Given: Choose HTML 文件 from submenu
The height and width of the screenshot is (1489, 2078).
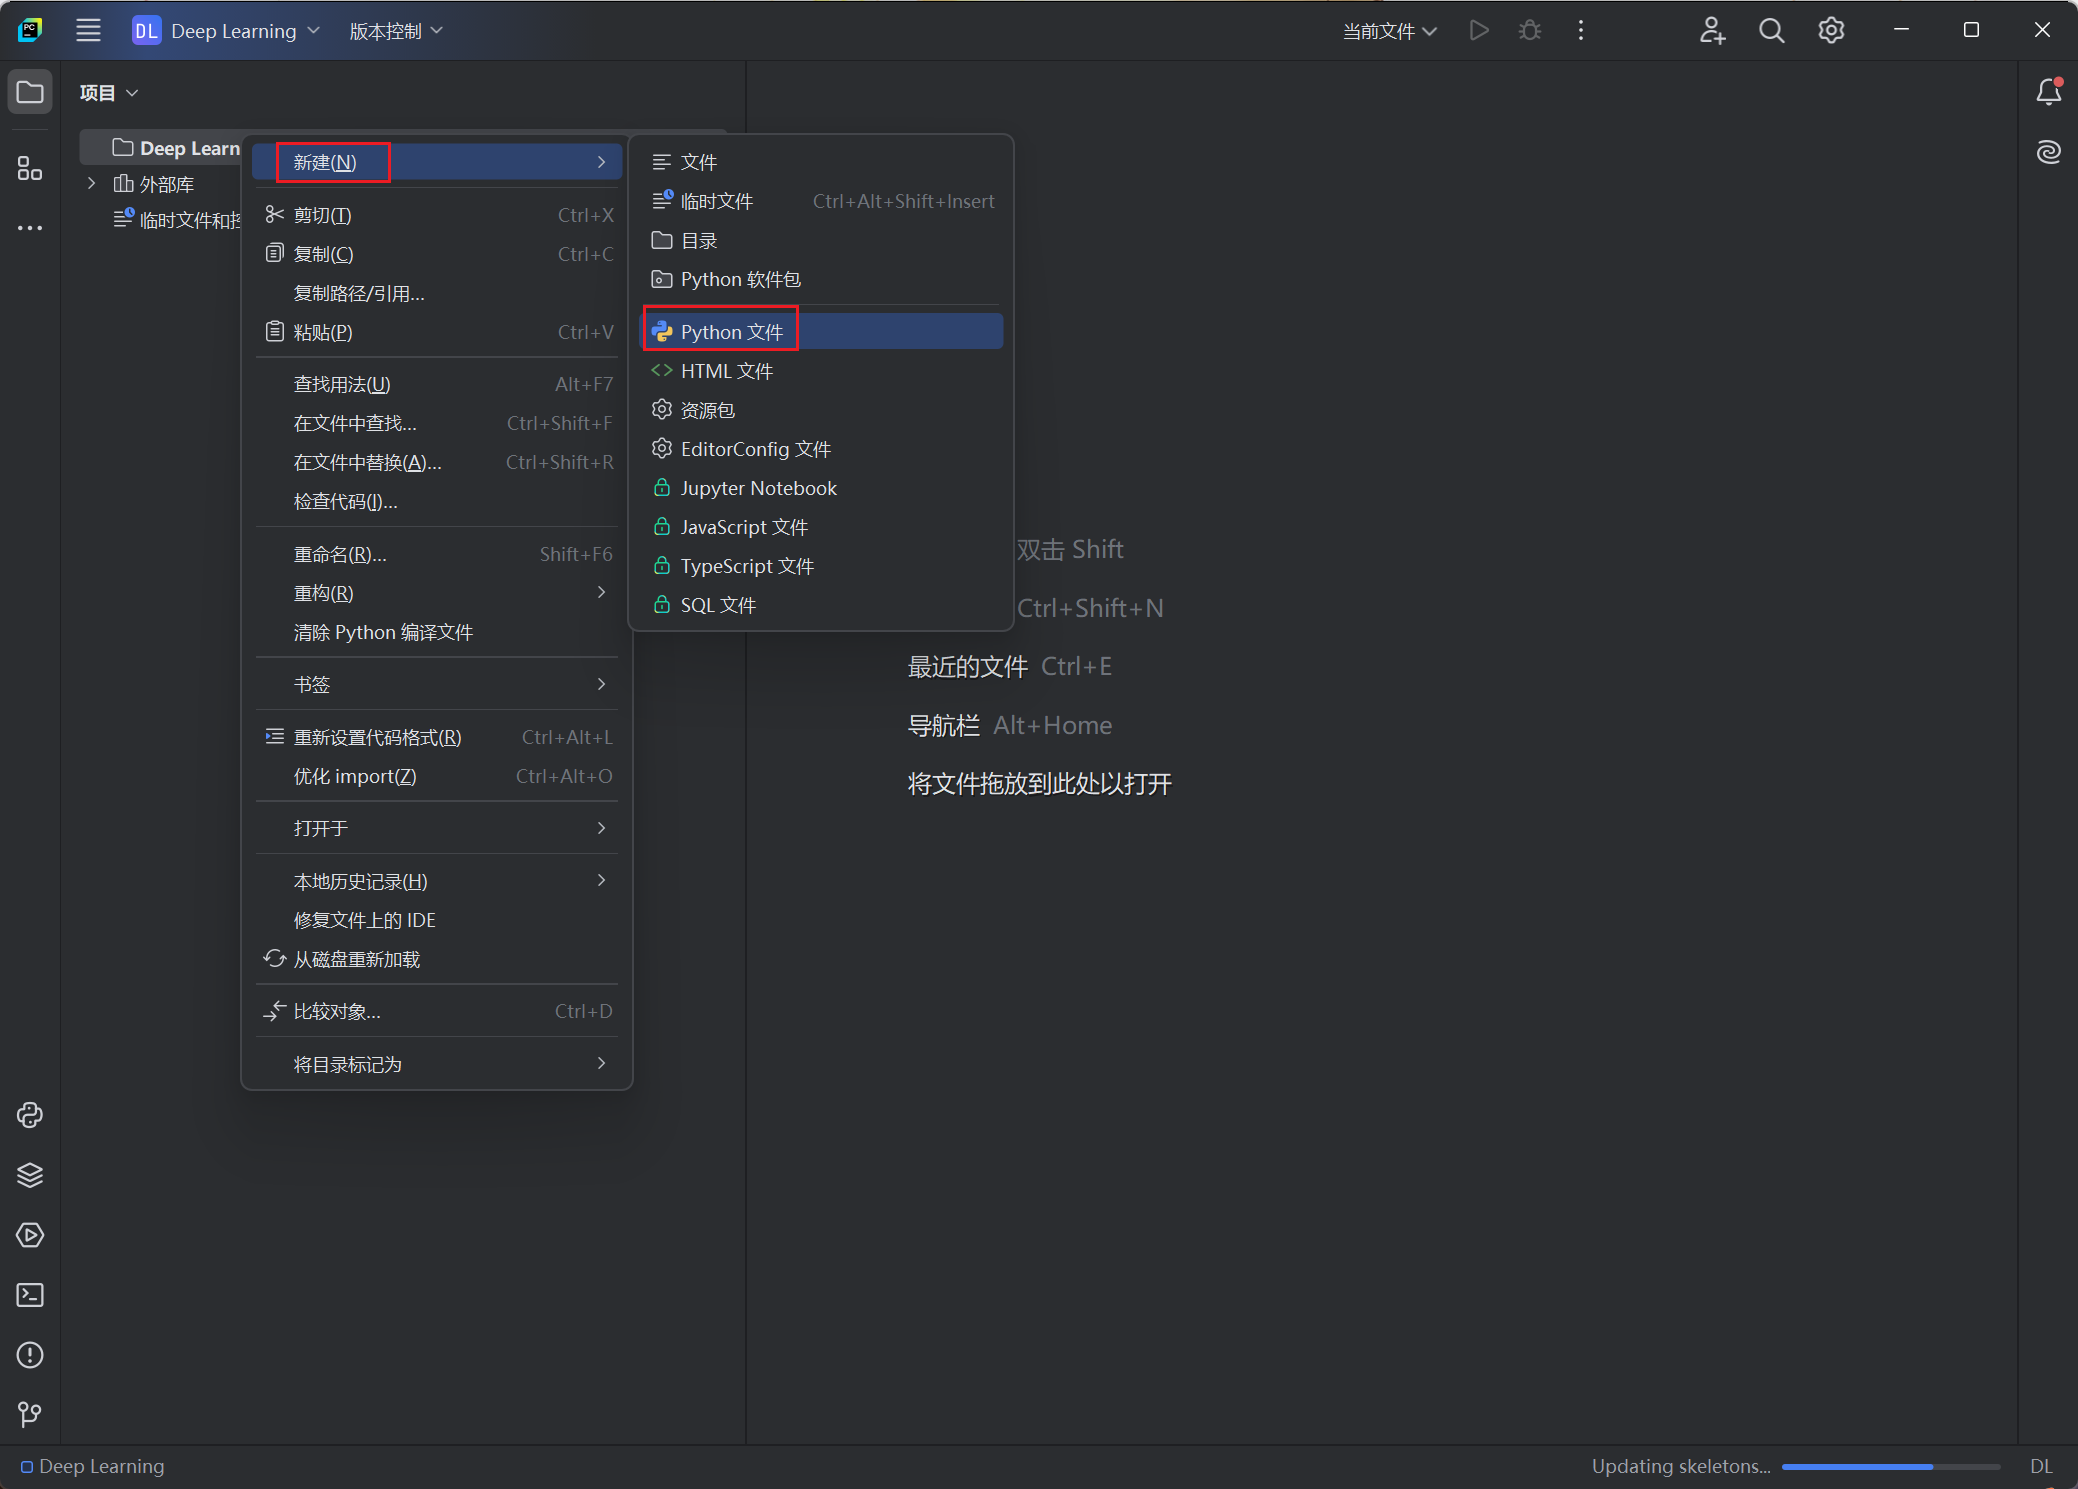Looking at the screenshot, I should 821,371.
